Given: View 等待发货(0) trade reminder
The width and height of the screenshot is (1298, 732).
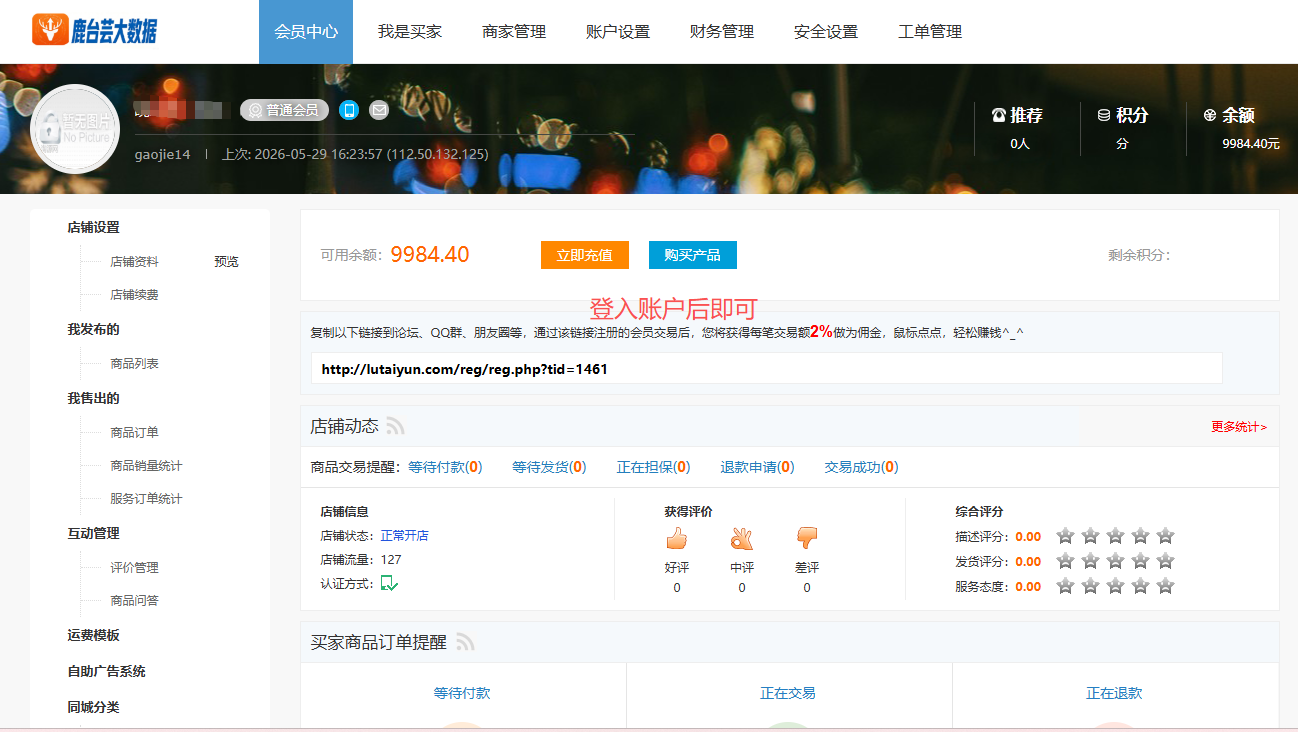Looking at the screenshot, I should [x=549, y=467].
